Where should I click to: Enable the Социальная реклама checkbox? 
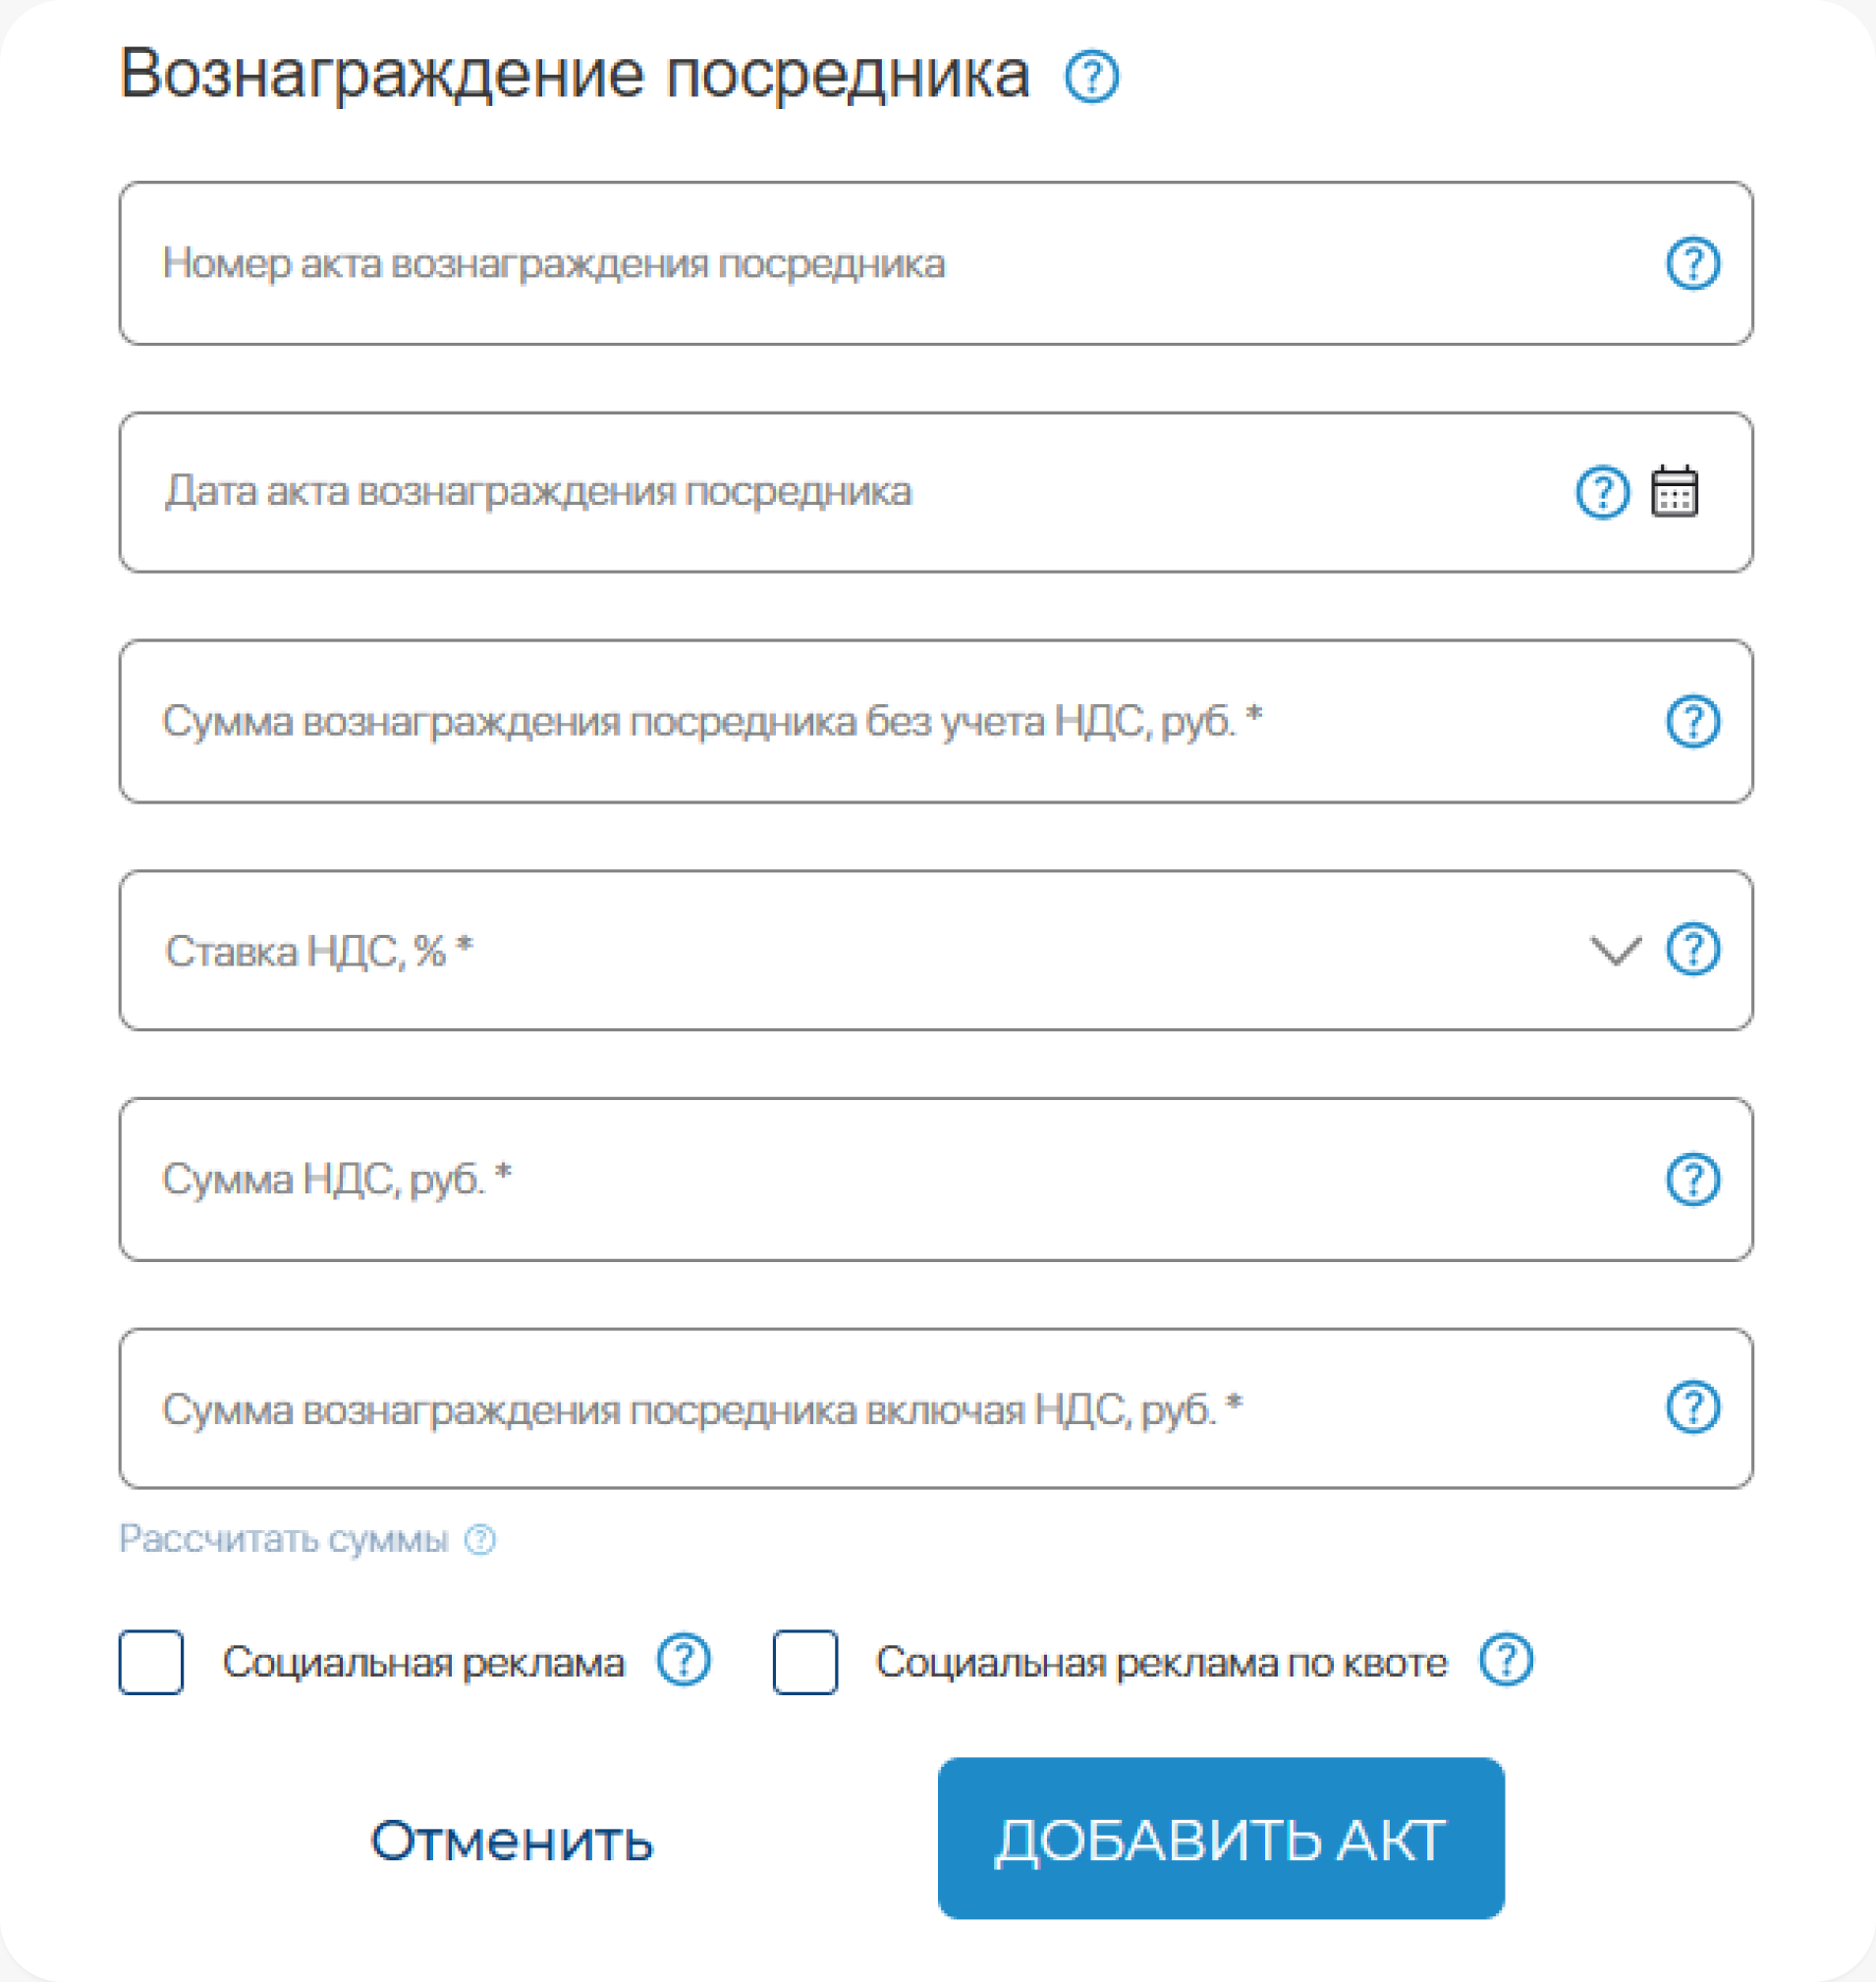[151, 1662]
